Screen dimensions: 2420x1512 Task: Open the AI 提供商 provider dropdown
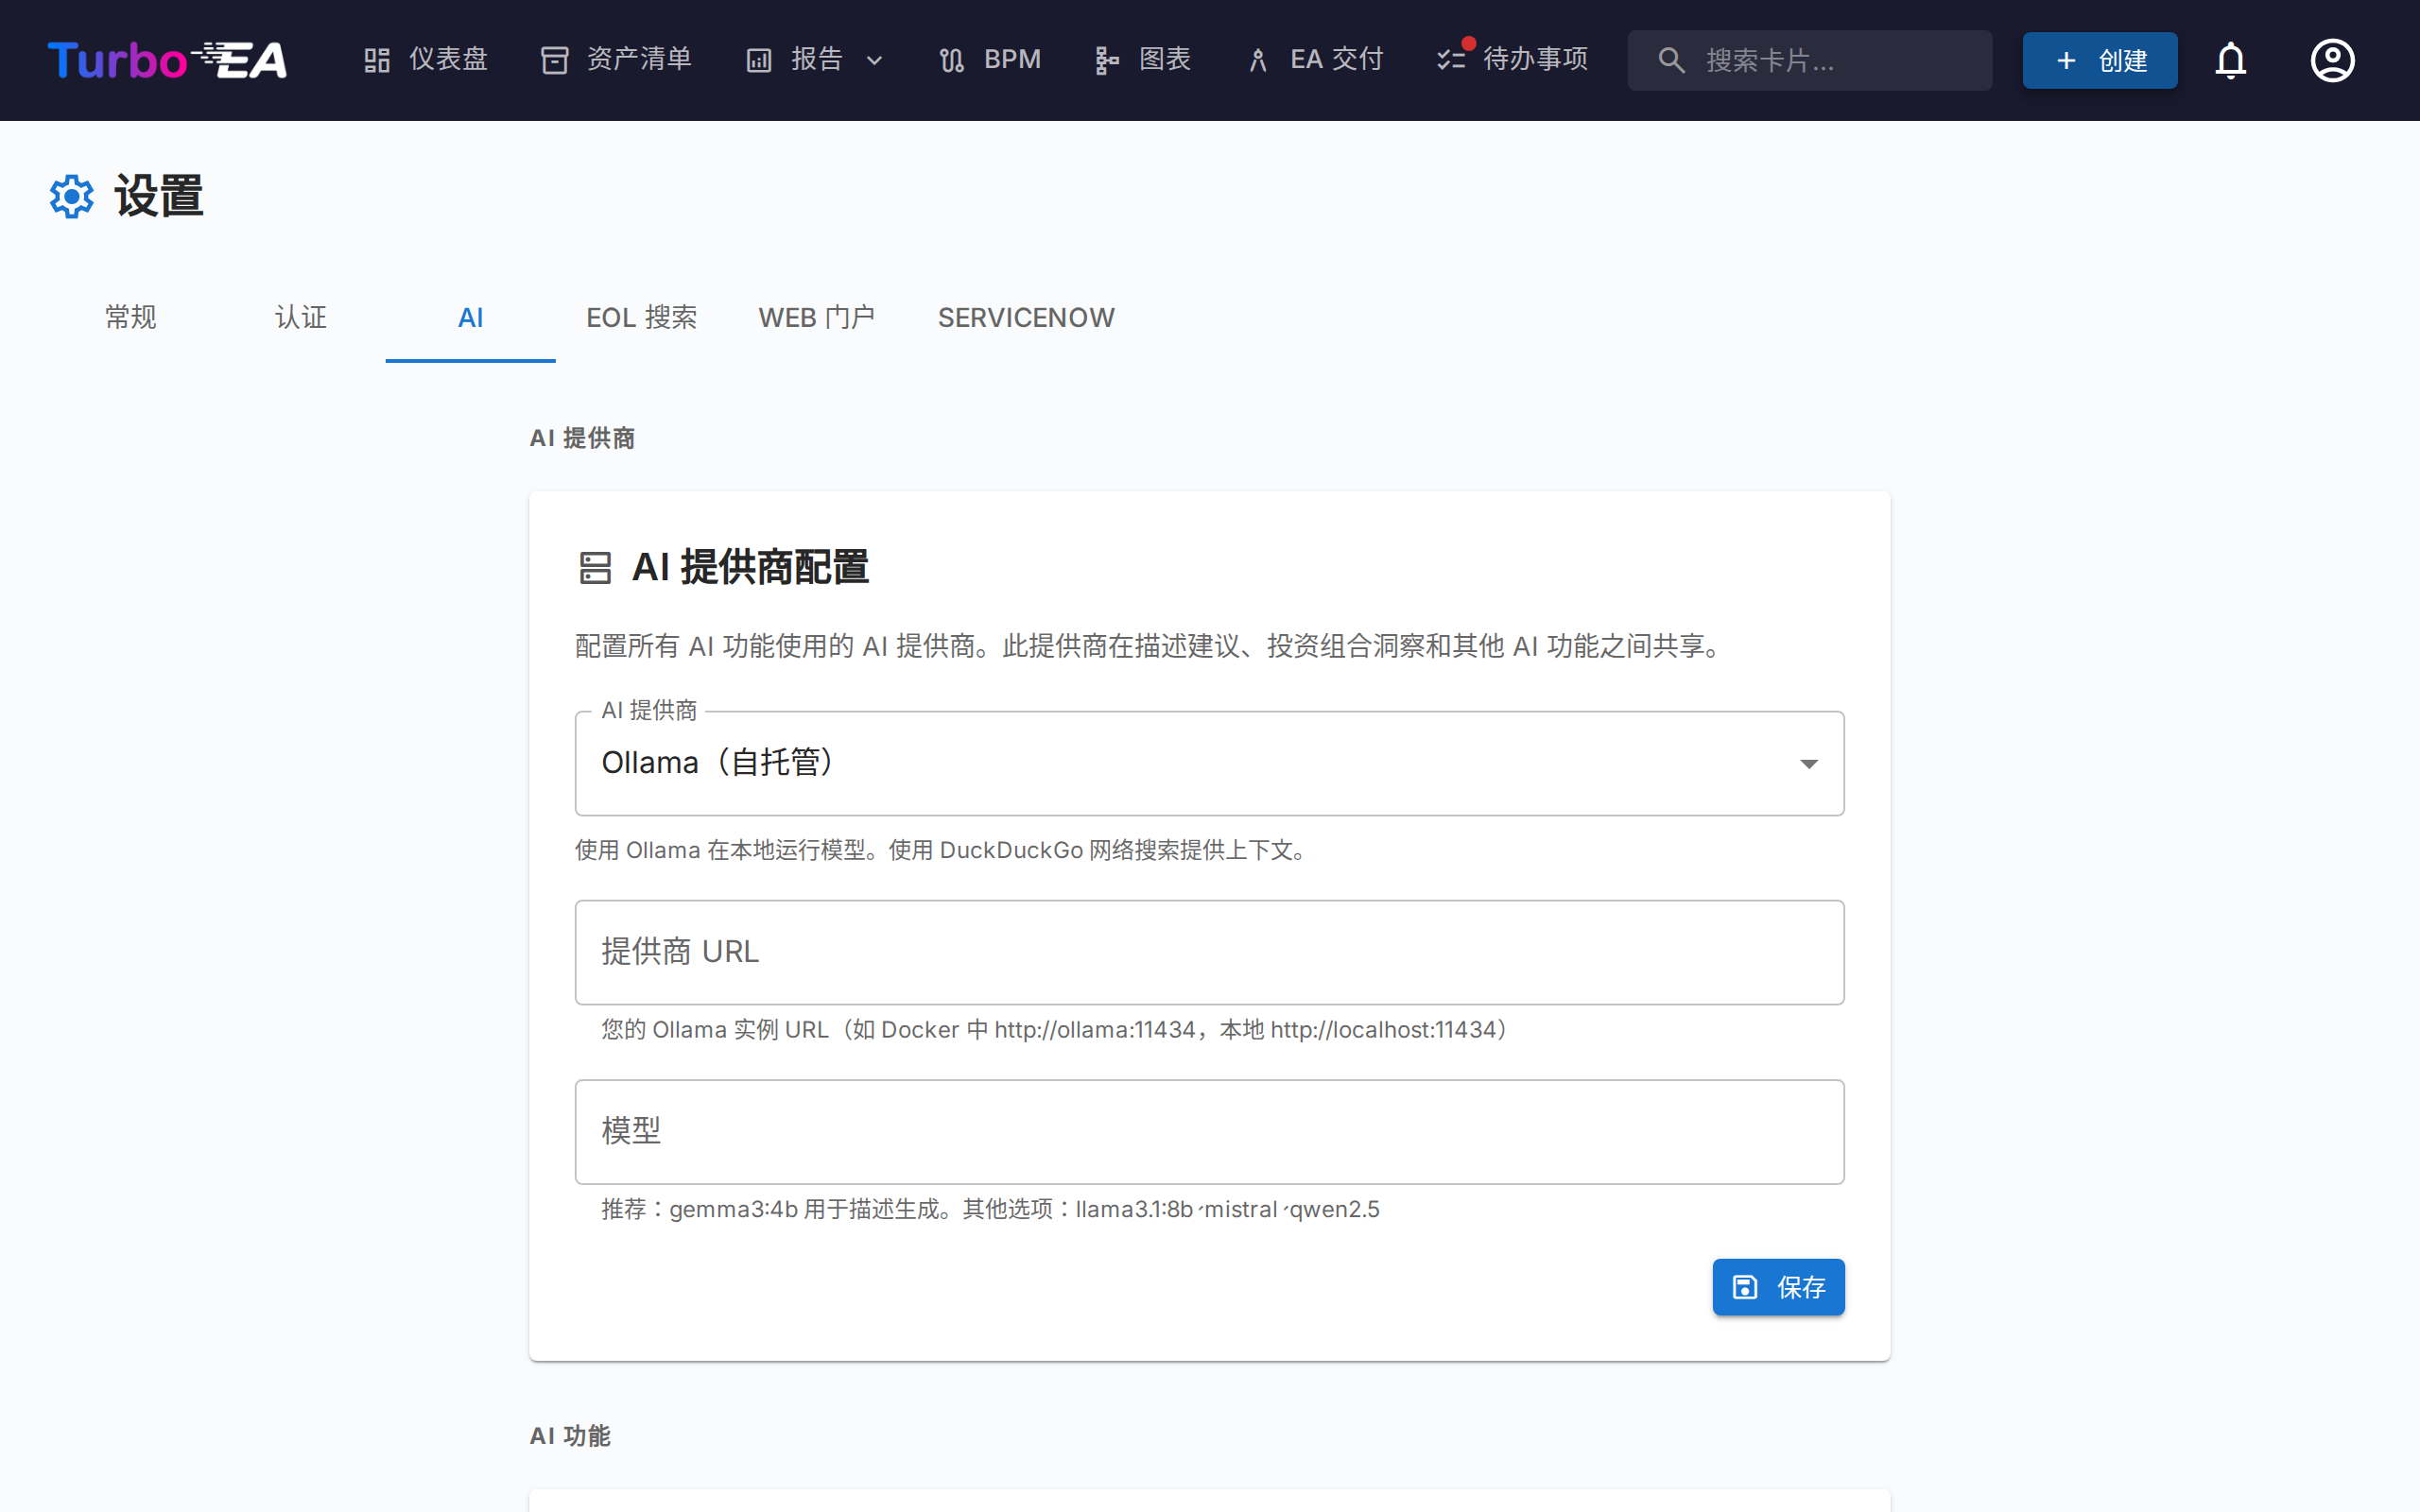(x=1208, y=763)
